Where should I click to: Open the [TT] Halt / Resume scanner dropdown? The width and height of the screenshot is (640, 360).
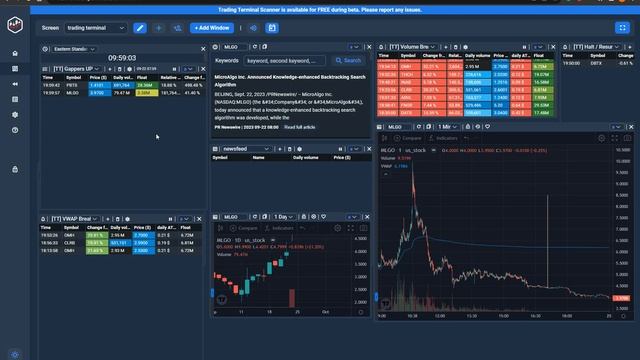596,47
